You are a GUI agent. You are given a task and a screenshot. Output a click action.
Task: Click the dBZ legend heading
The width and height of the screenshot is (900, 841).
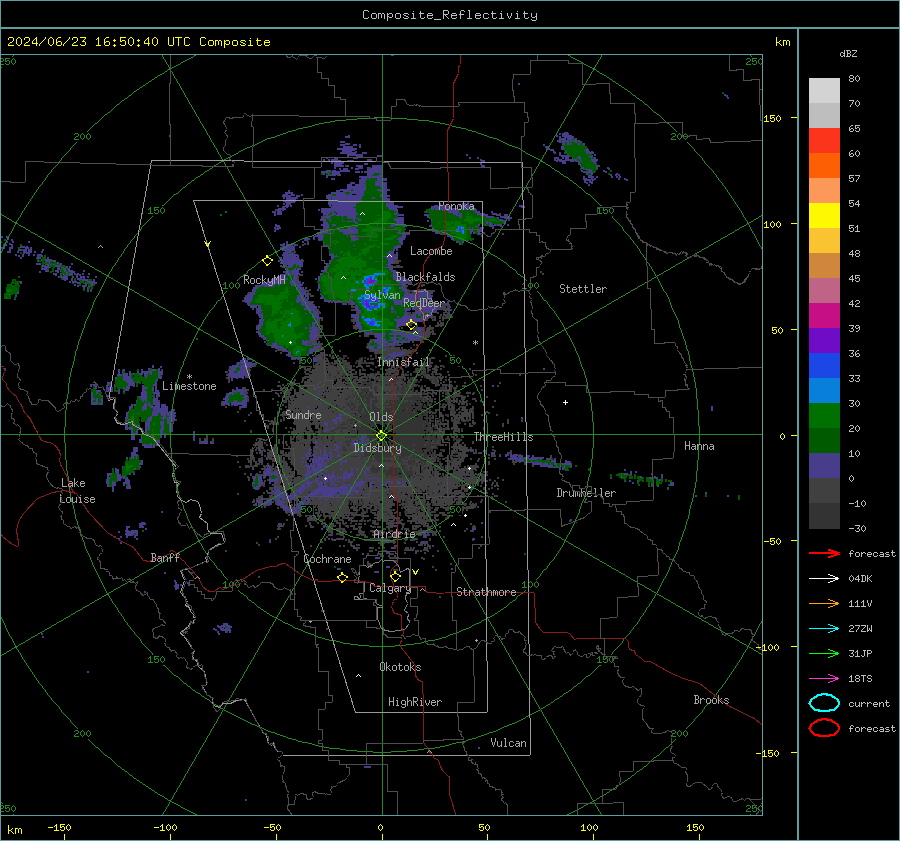(x=848, y=53)
